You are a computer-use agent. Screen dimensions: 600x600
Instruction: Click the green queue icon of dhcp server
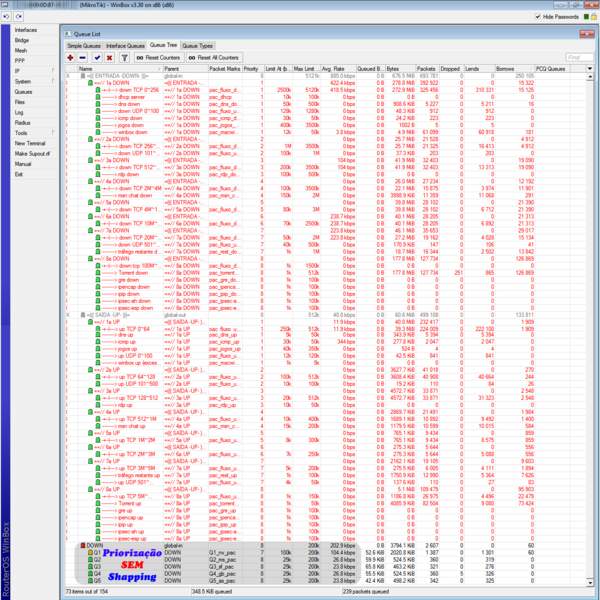[x=98, y=97]
